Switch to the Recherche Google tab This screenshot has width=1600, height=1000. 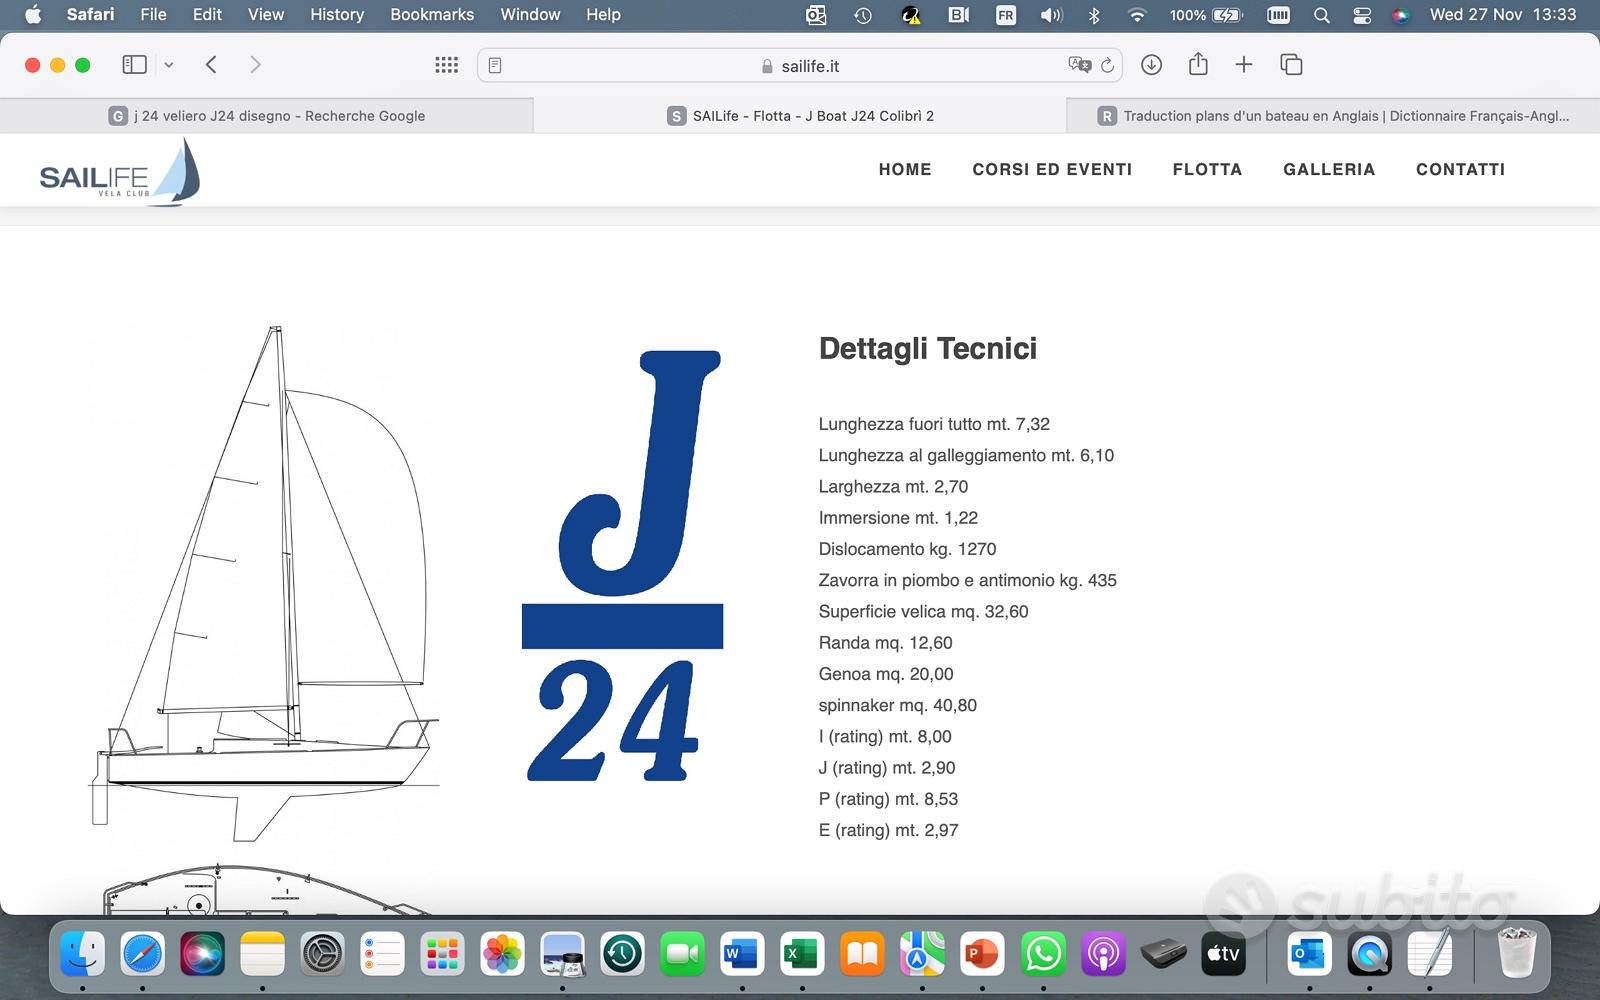267,116
